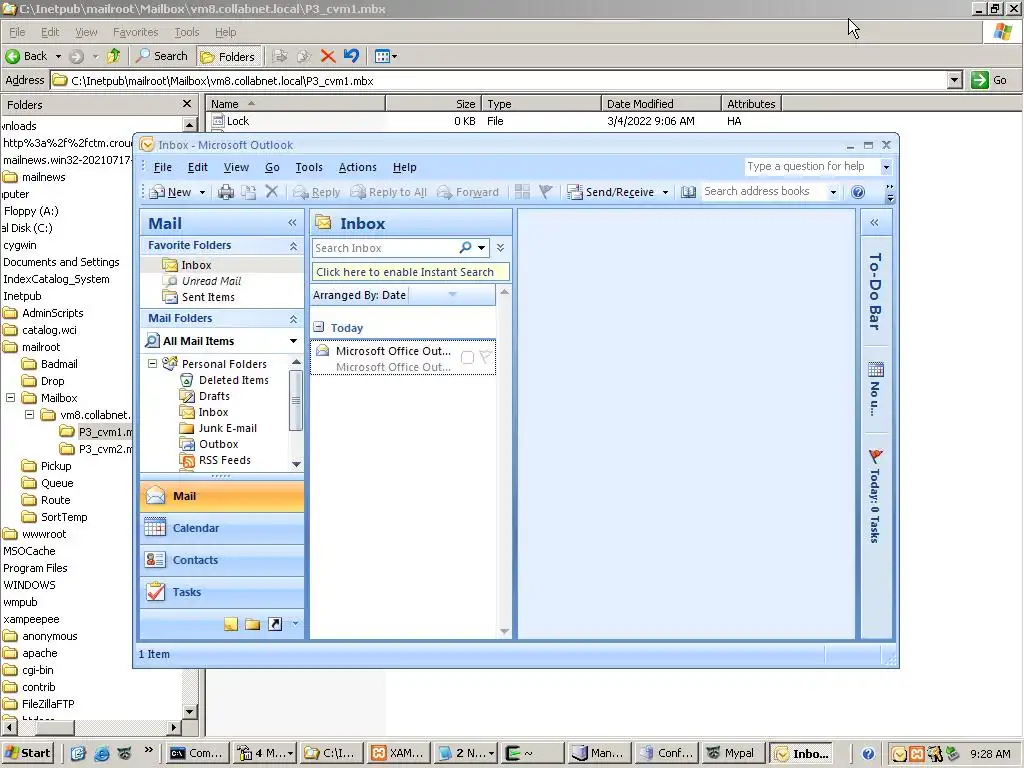Click the mail folder list scrollbar thumb
Viewport: 1024px width, 768px height.
(296, 400)
